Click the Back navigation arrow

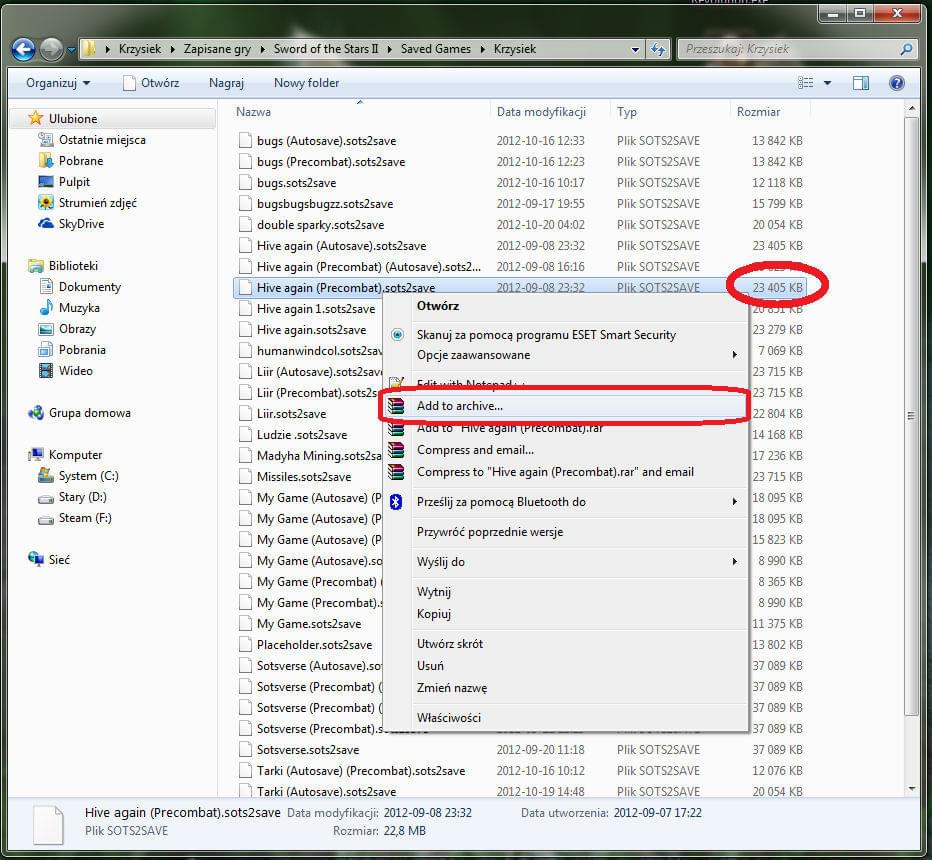pos(24,49)
